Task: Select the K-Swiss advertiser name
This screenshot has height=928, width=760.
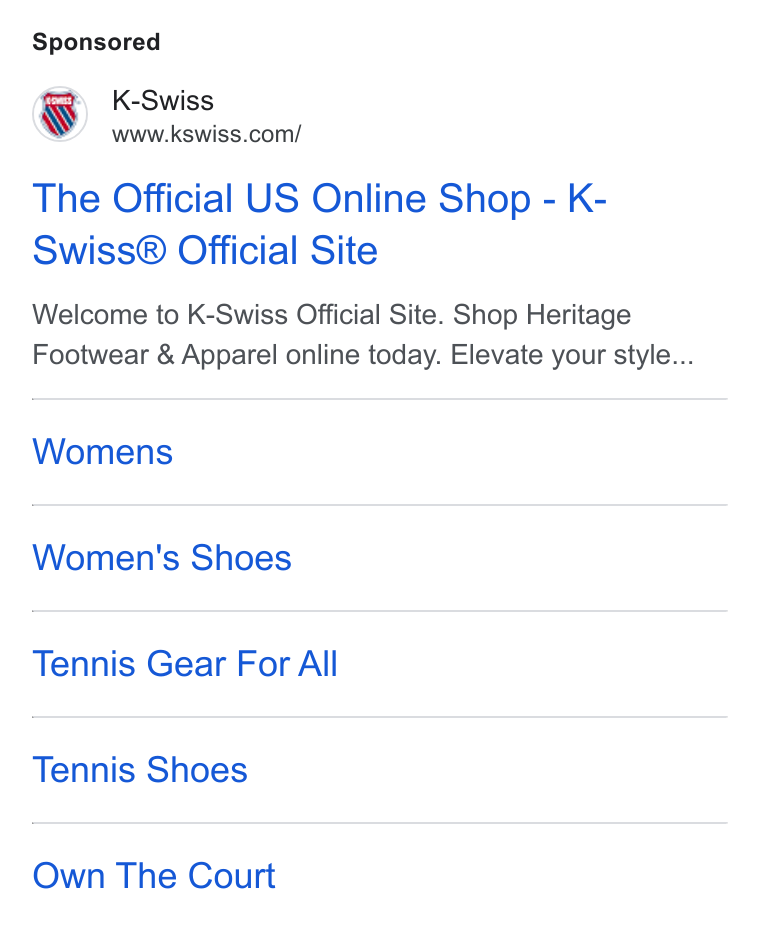Action: click(163, 101)
